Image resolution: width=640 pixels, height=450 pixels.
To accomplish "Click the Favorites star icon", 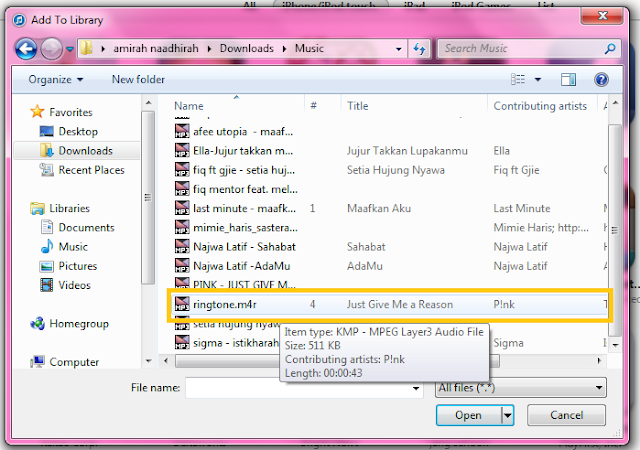I will (x=37, y=111).
